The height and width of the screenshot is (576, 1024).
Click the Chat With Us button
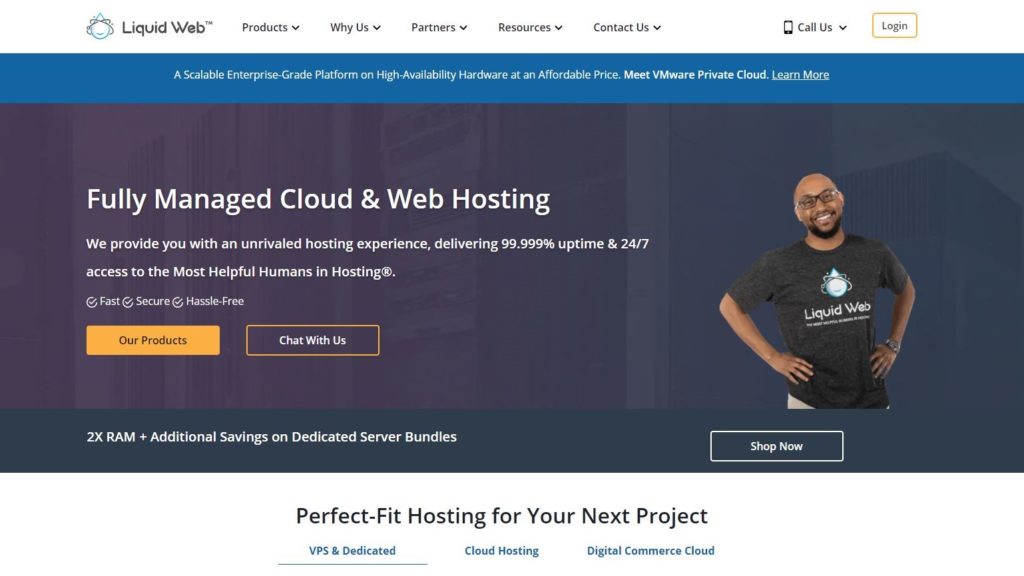pos(313,340)
